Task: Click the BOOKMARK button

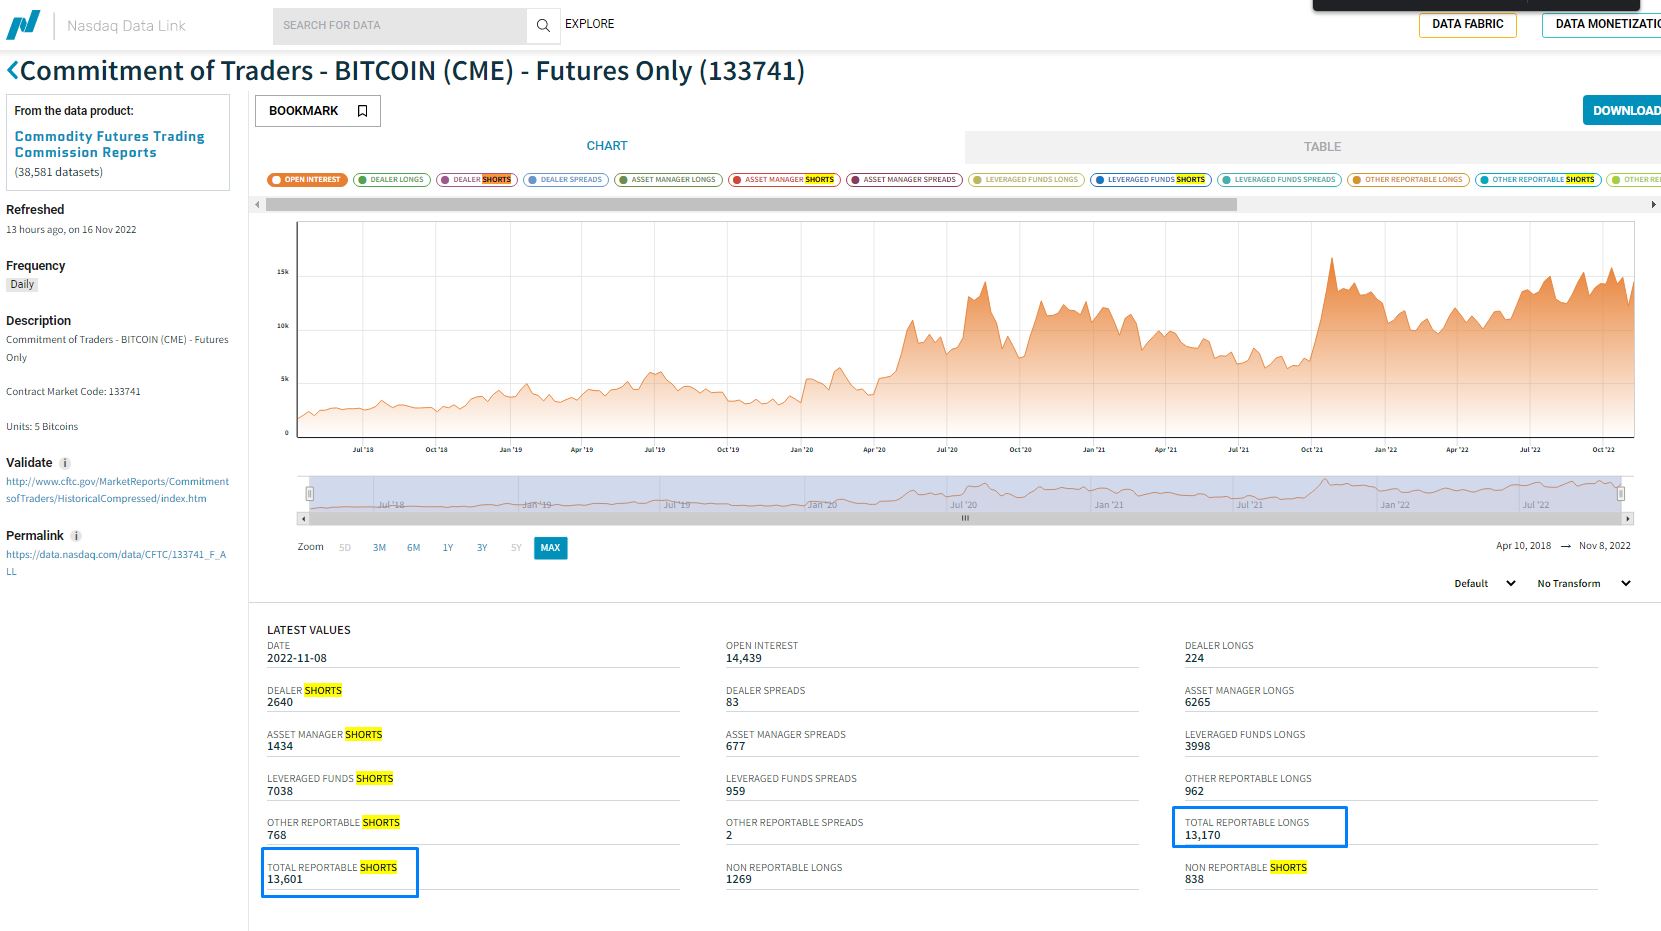Action: 318,111
